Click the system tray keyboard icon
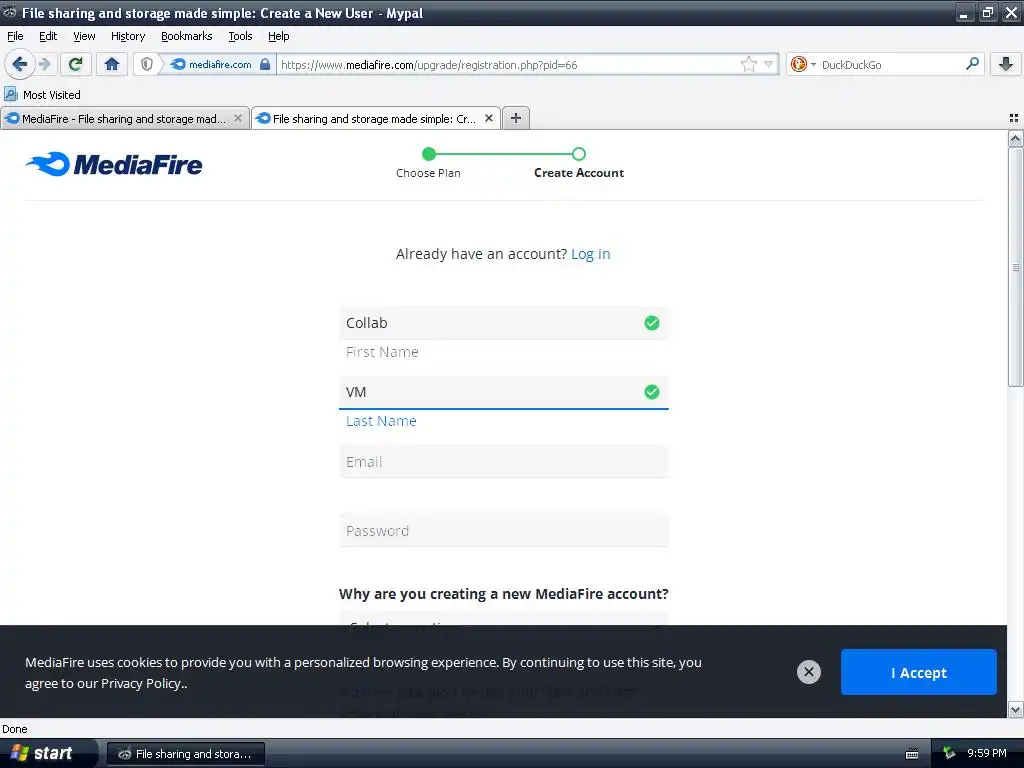Viewport: 1024px width, 768px height. point(912,754)
